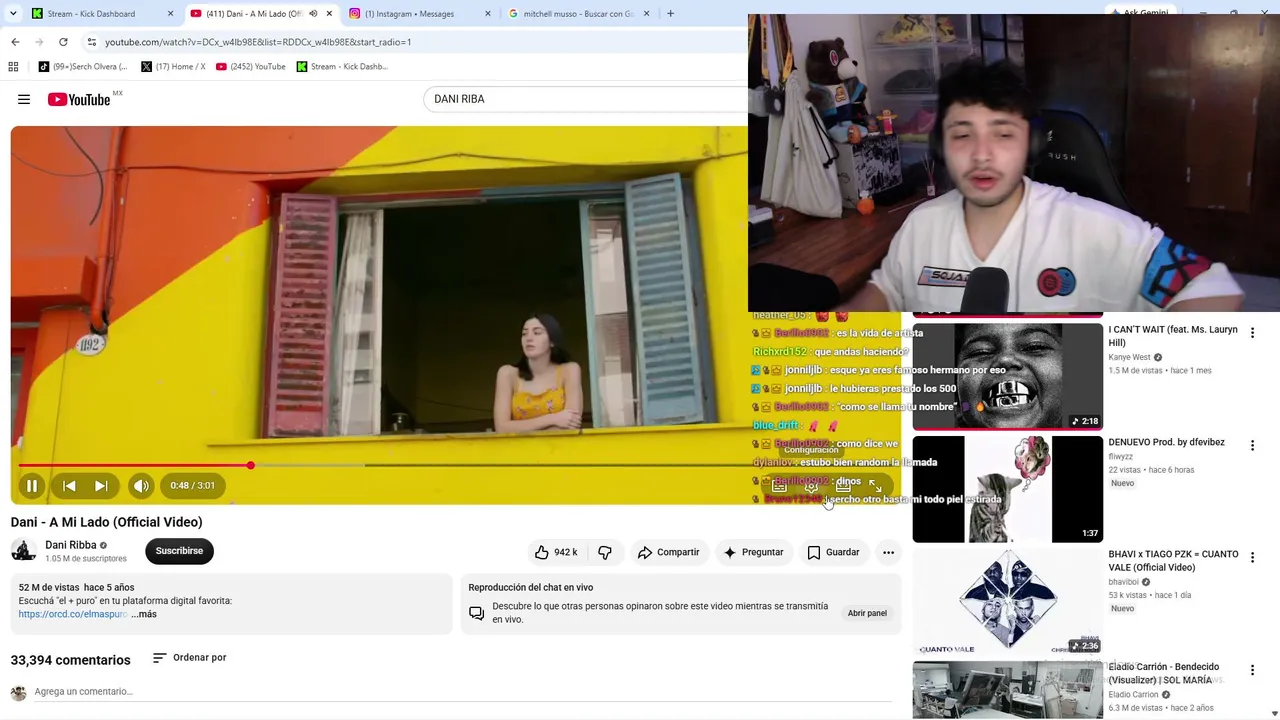Enter fullscreen mode on the video
1280x720 pixels.
click(875, 486)
